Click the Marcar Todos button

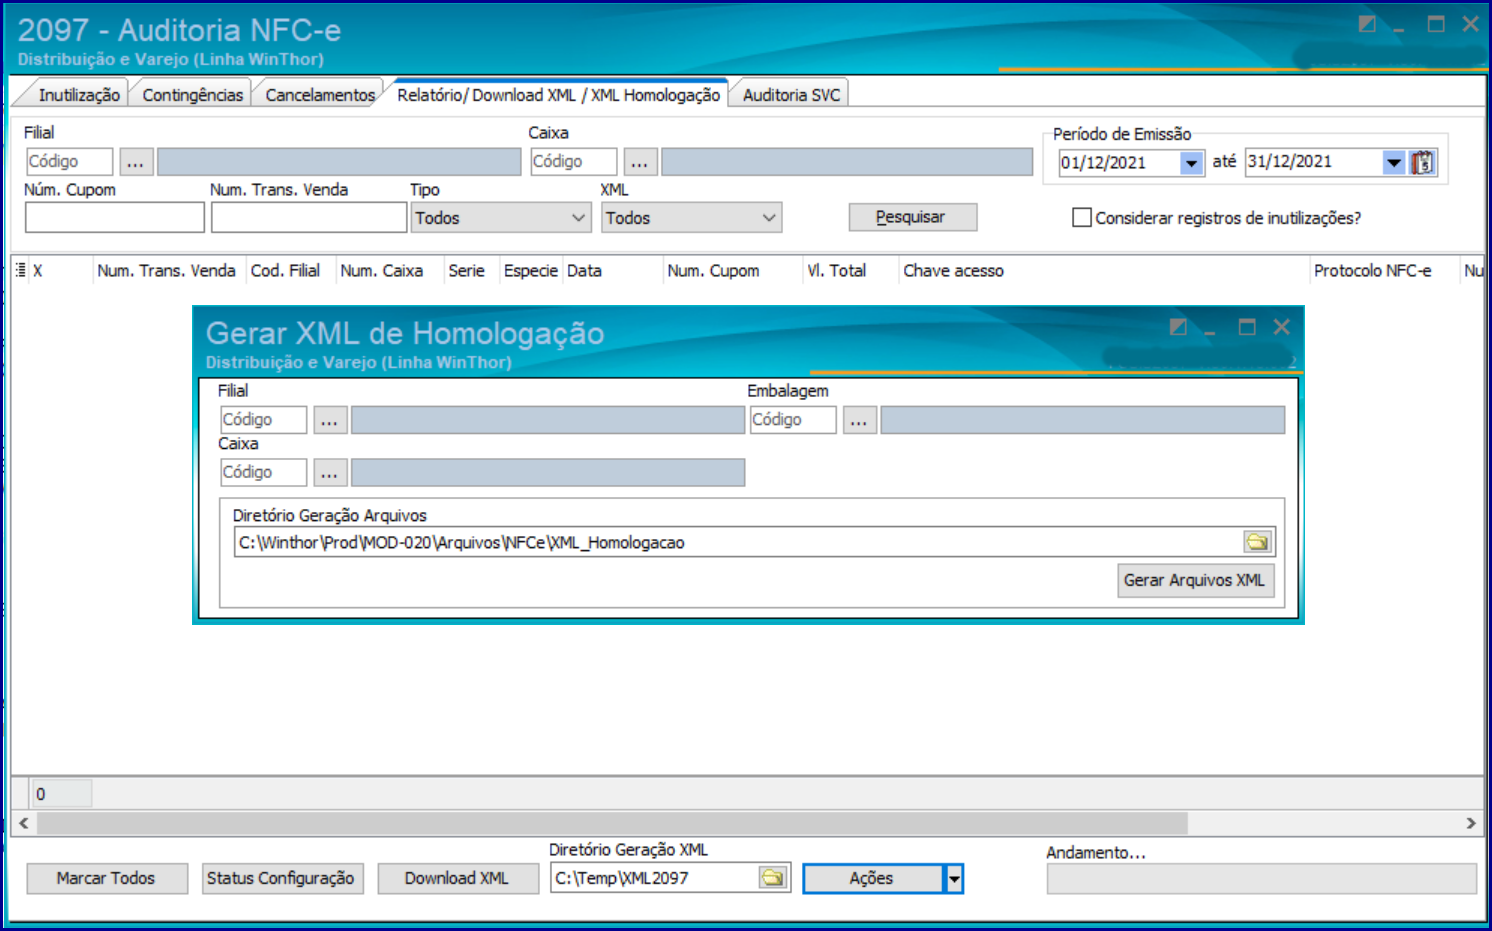point(106,878)
